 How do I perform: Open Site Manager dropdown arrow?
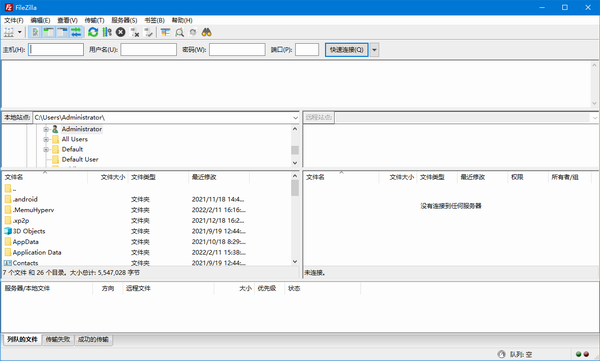(x=20, y=32)
